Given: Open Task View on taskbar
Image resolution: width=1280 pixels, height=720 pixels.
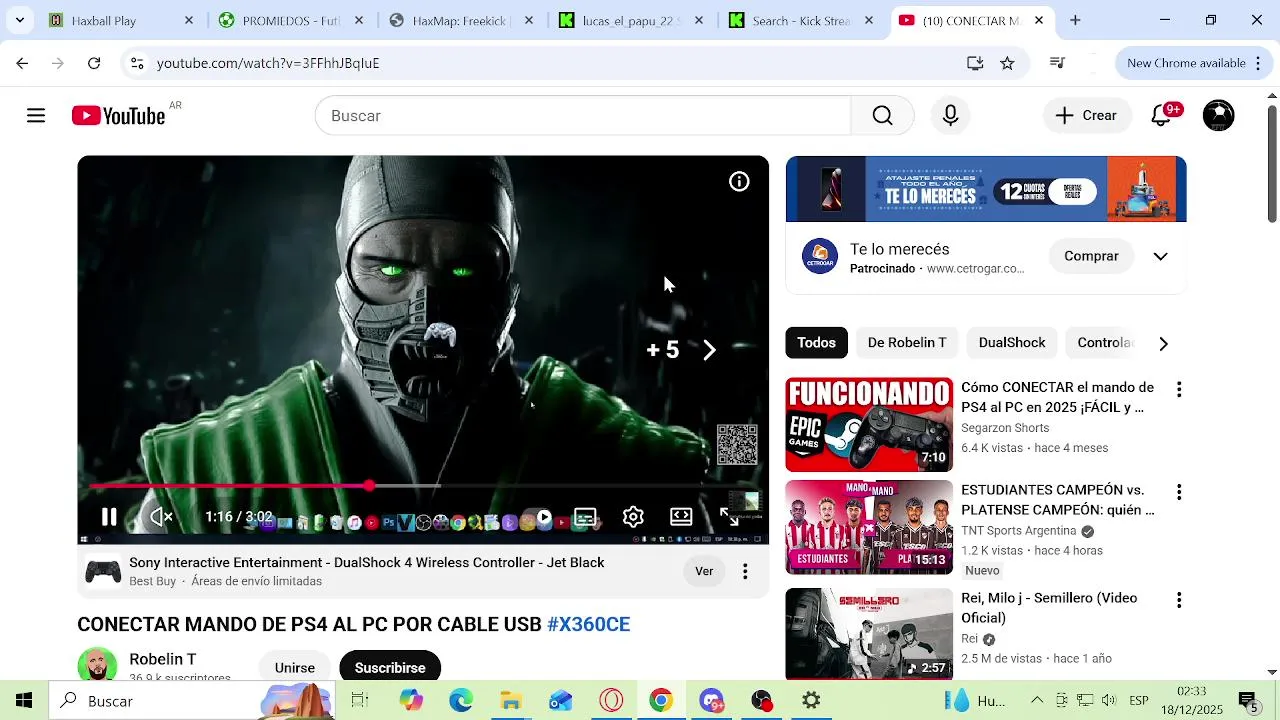Looking at the screenshot, I should pos(360,701).
